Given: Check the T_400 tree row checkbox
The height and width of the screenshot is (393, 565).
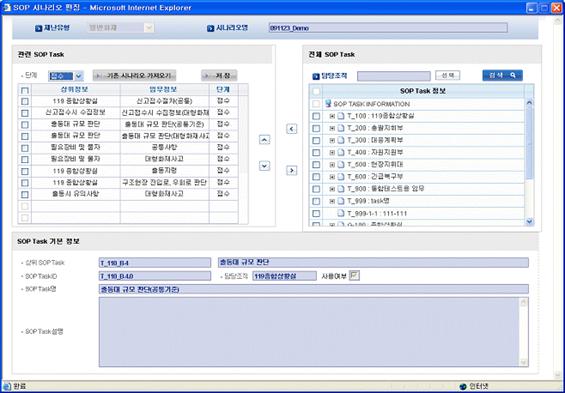Looking at the screenshot, I should tap(316, 152).
